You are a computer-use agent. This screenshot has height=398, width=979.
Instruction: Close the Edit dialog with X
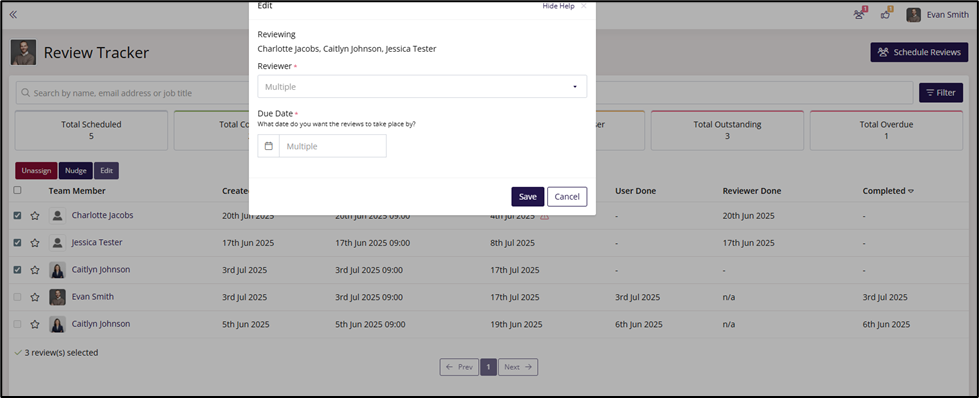pos(584,6)
